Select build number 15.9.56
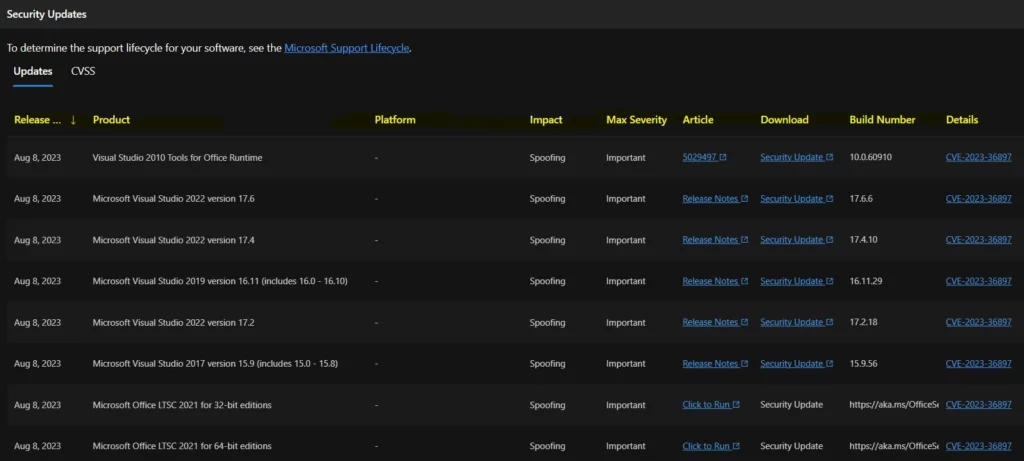 [x=863, y=363]
